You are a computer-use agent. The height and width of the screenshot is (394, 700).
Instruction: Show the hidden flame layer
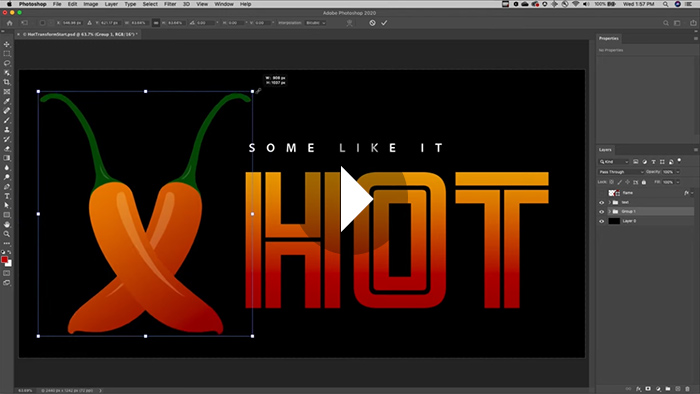coord(601,193)
